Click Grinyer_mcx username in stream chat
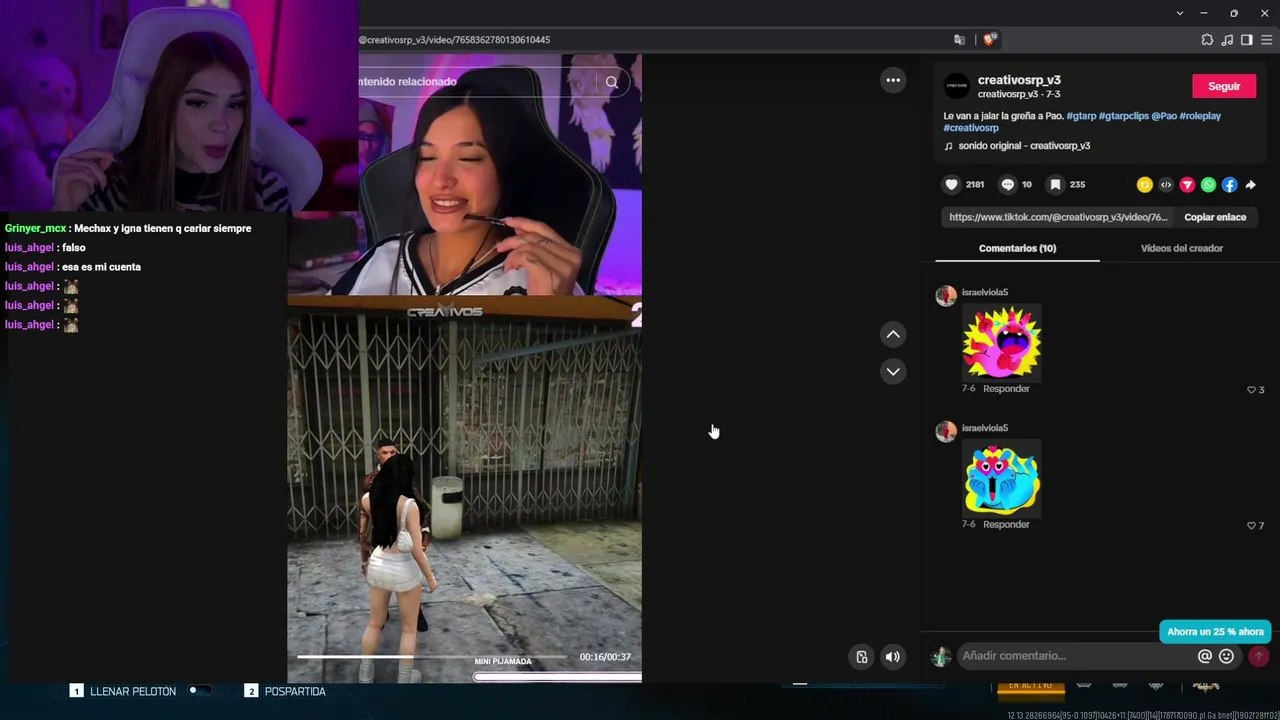This screenshot has height=720, width=1280. click(x=35, y=229)
